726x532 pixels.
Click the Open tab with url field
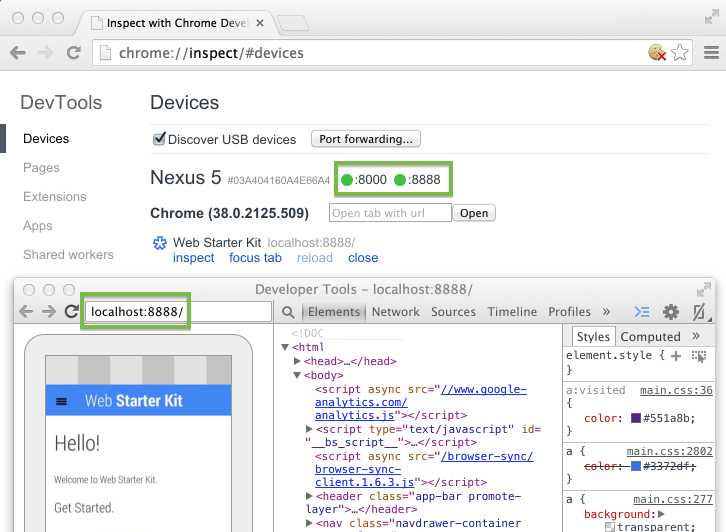(390, 213)
